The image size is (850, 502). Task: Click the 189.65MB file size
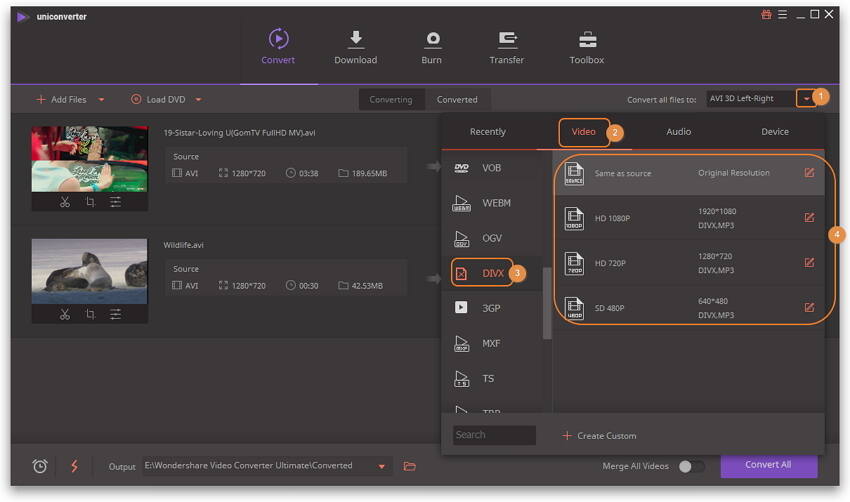(x=369, y=173)
